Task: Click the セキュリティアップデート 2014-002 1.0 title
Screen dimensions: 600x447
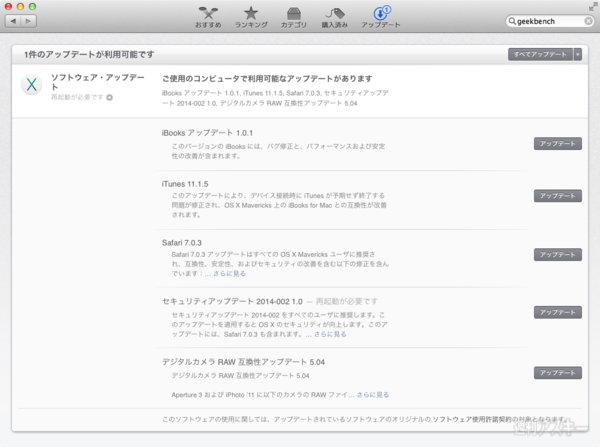Action: (232, 302)
